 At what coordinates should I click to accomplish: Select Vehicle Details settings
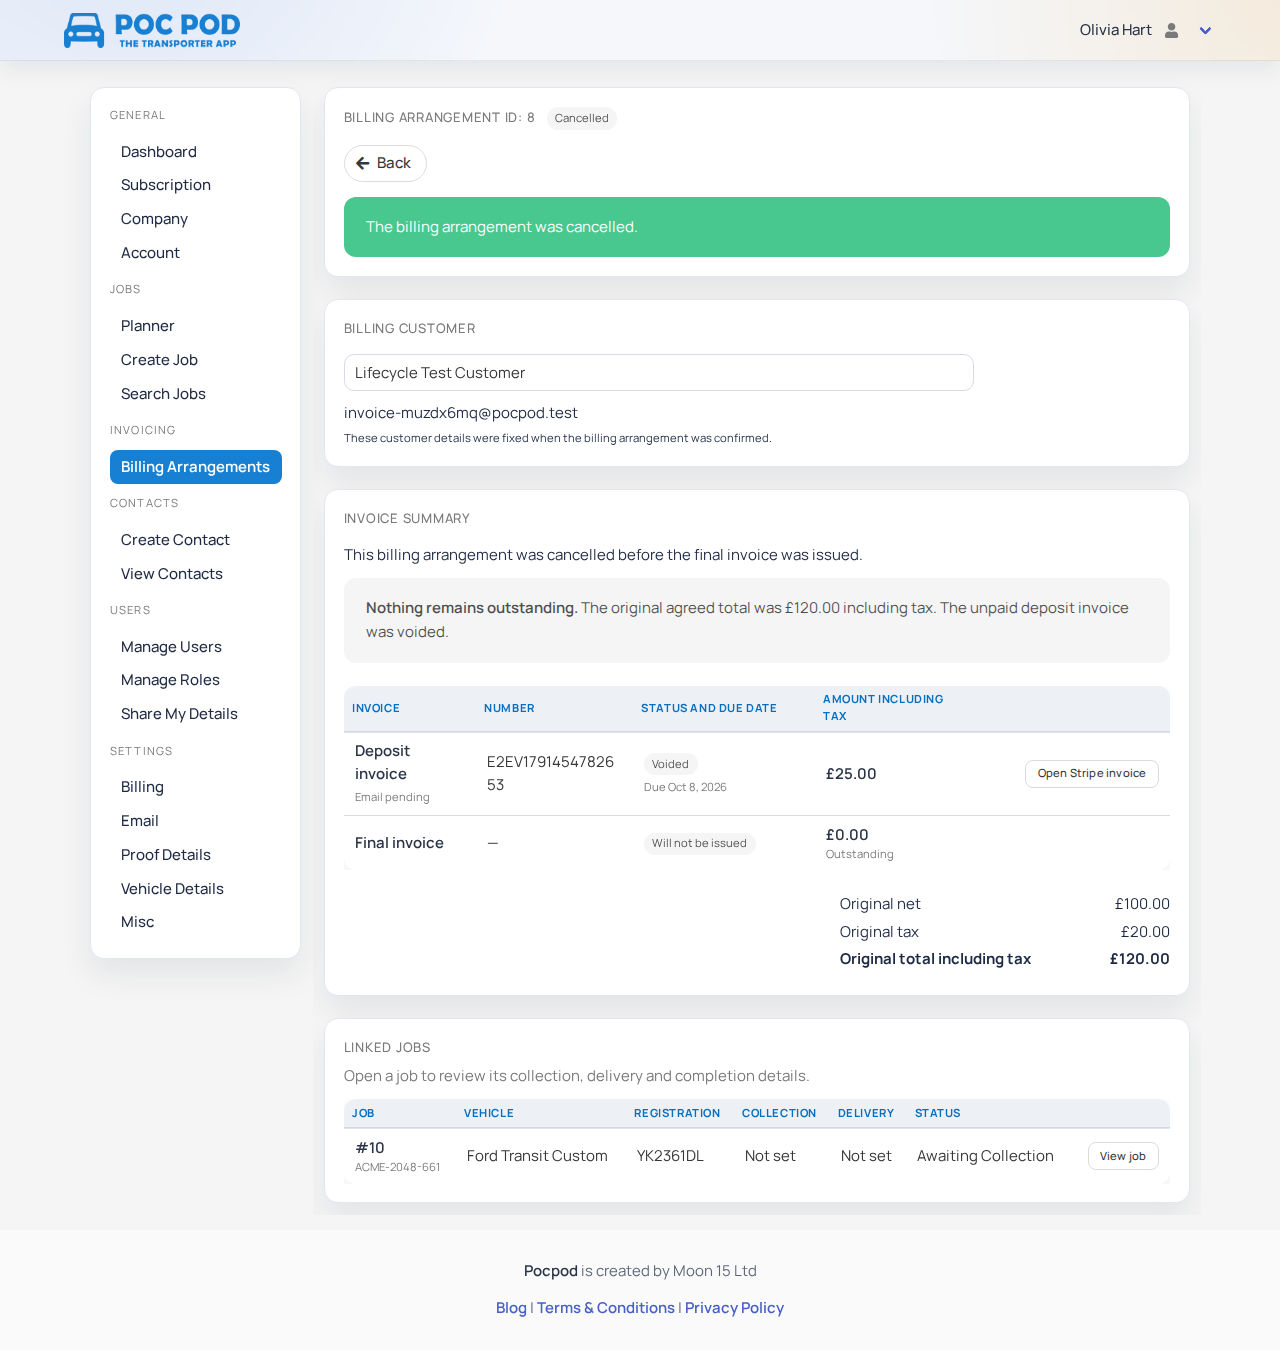point(172,889)
